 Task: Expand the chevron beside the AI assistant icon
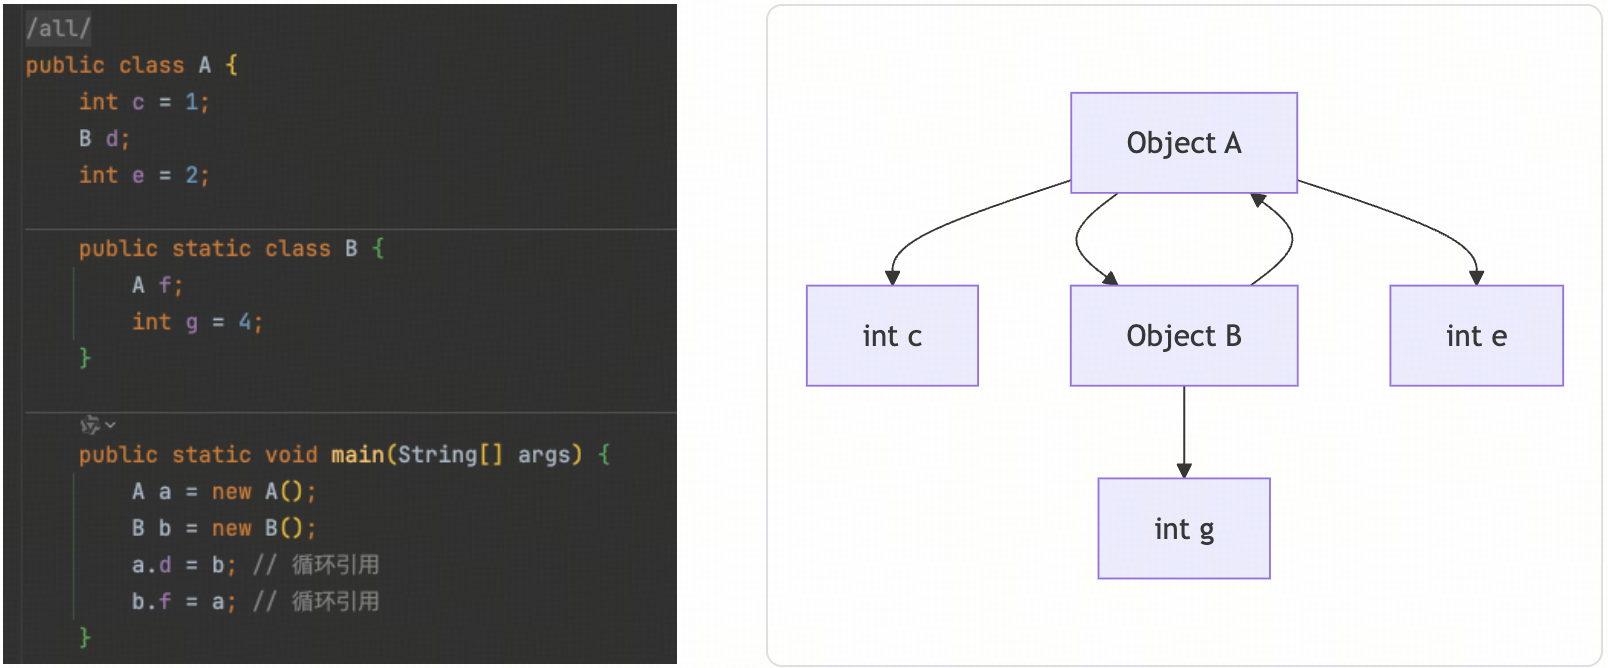coord(110,425)
